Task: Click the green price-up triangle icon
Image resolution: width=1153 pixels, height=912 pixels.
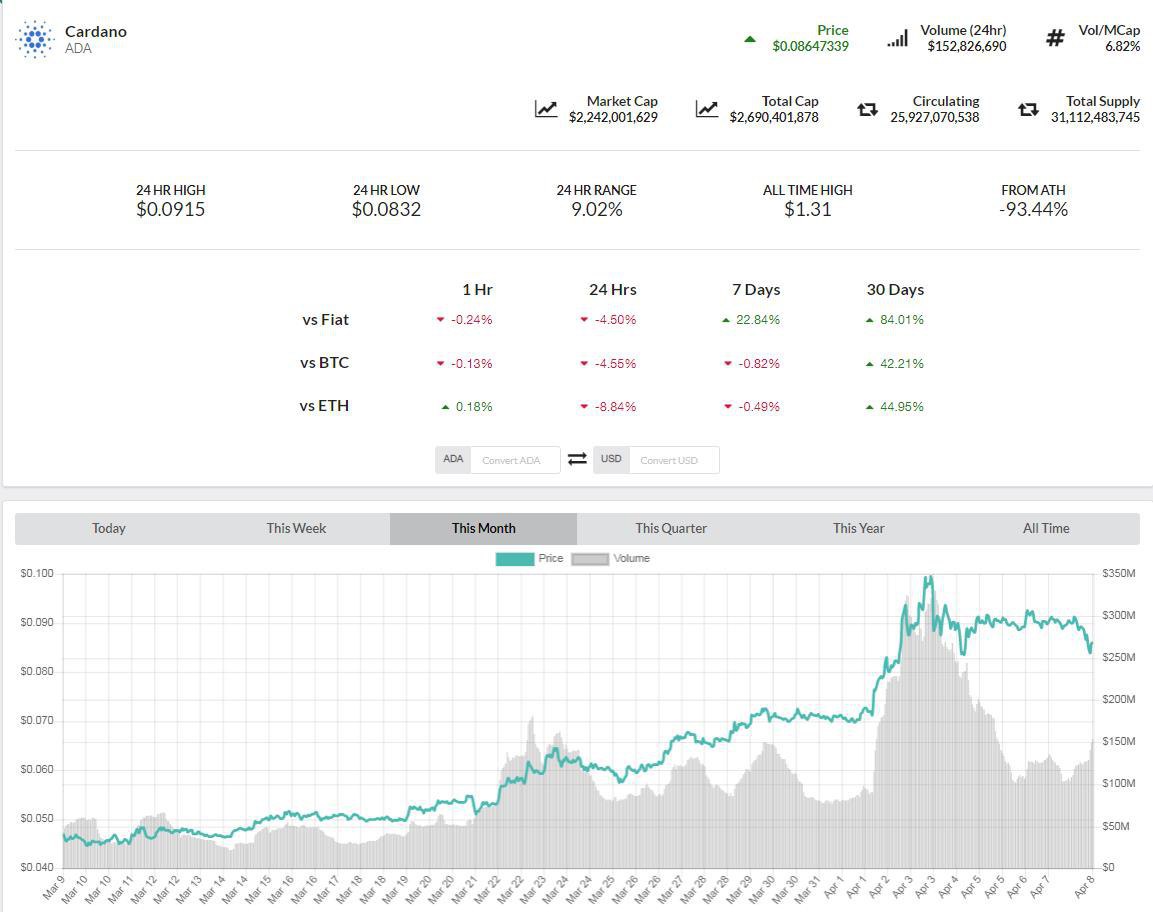Action: (749, 39)
